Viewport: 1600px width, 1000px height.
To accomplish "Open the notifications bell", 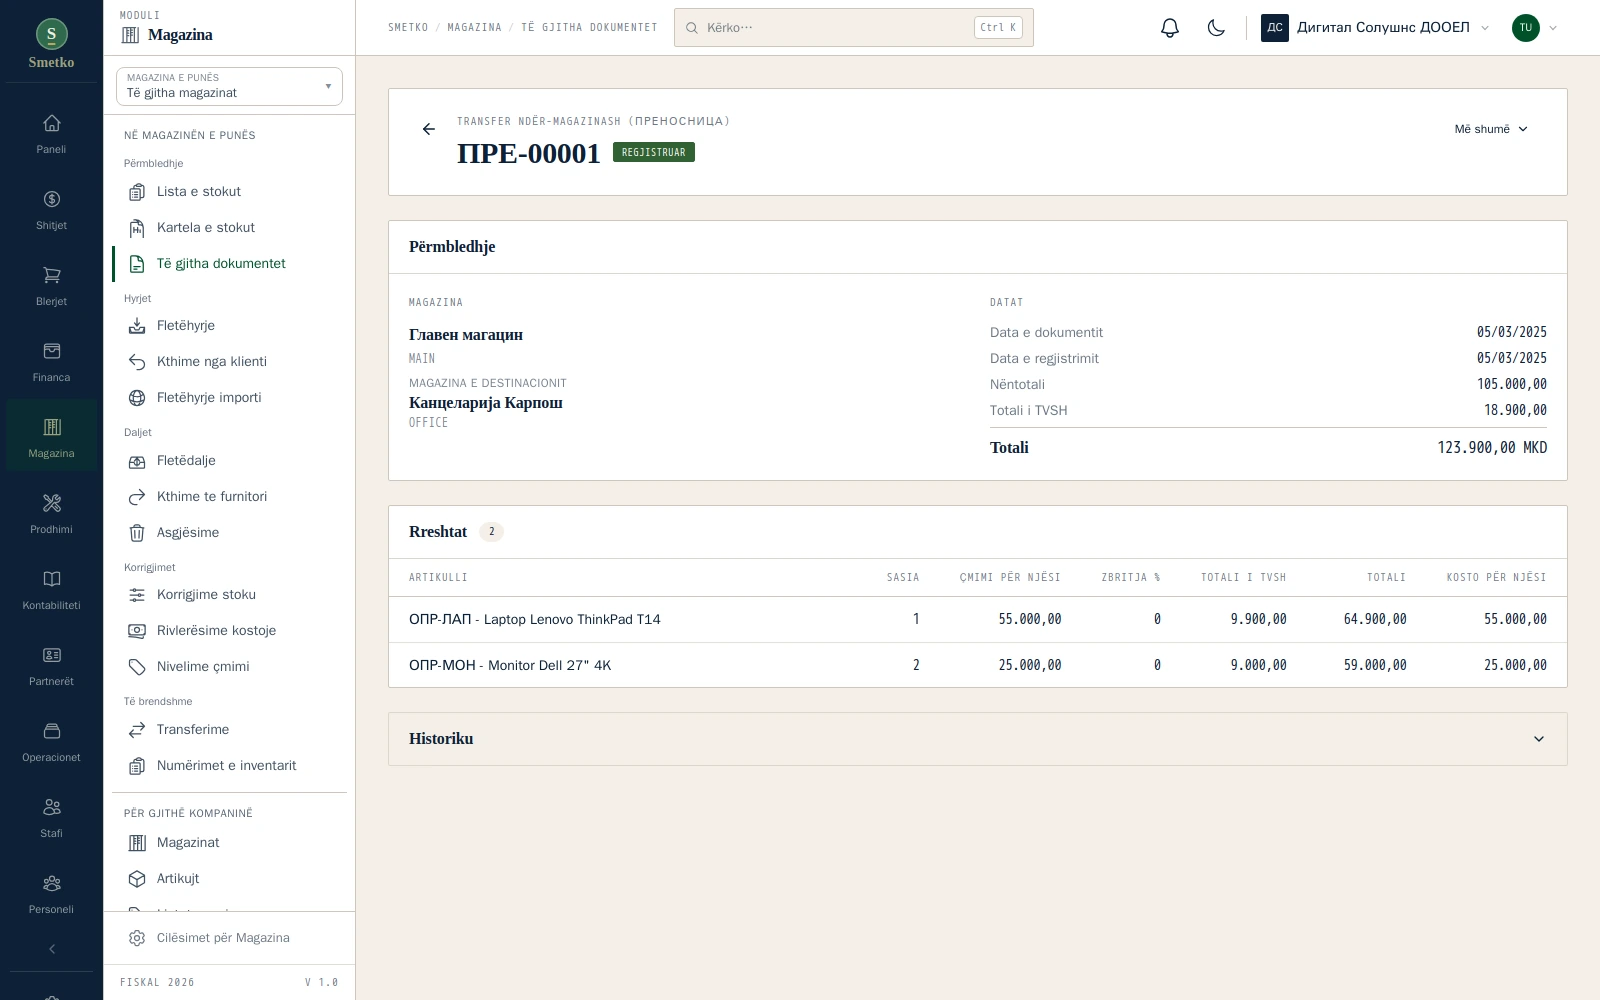I will (1170, 28).
